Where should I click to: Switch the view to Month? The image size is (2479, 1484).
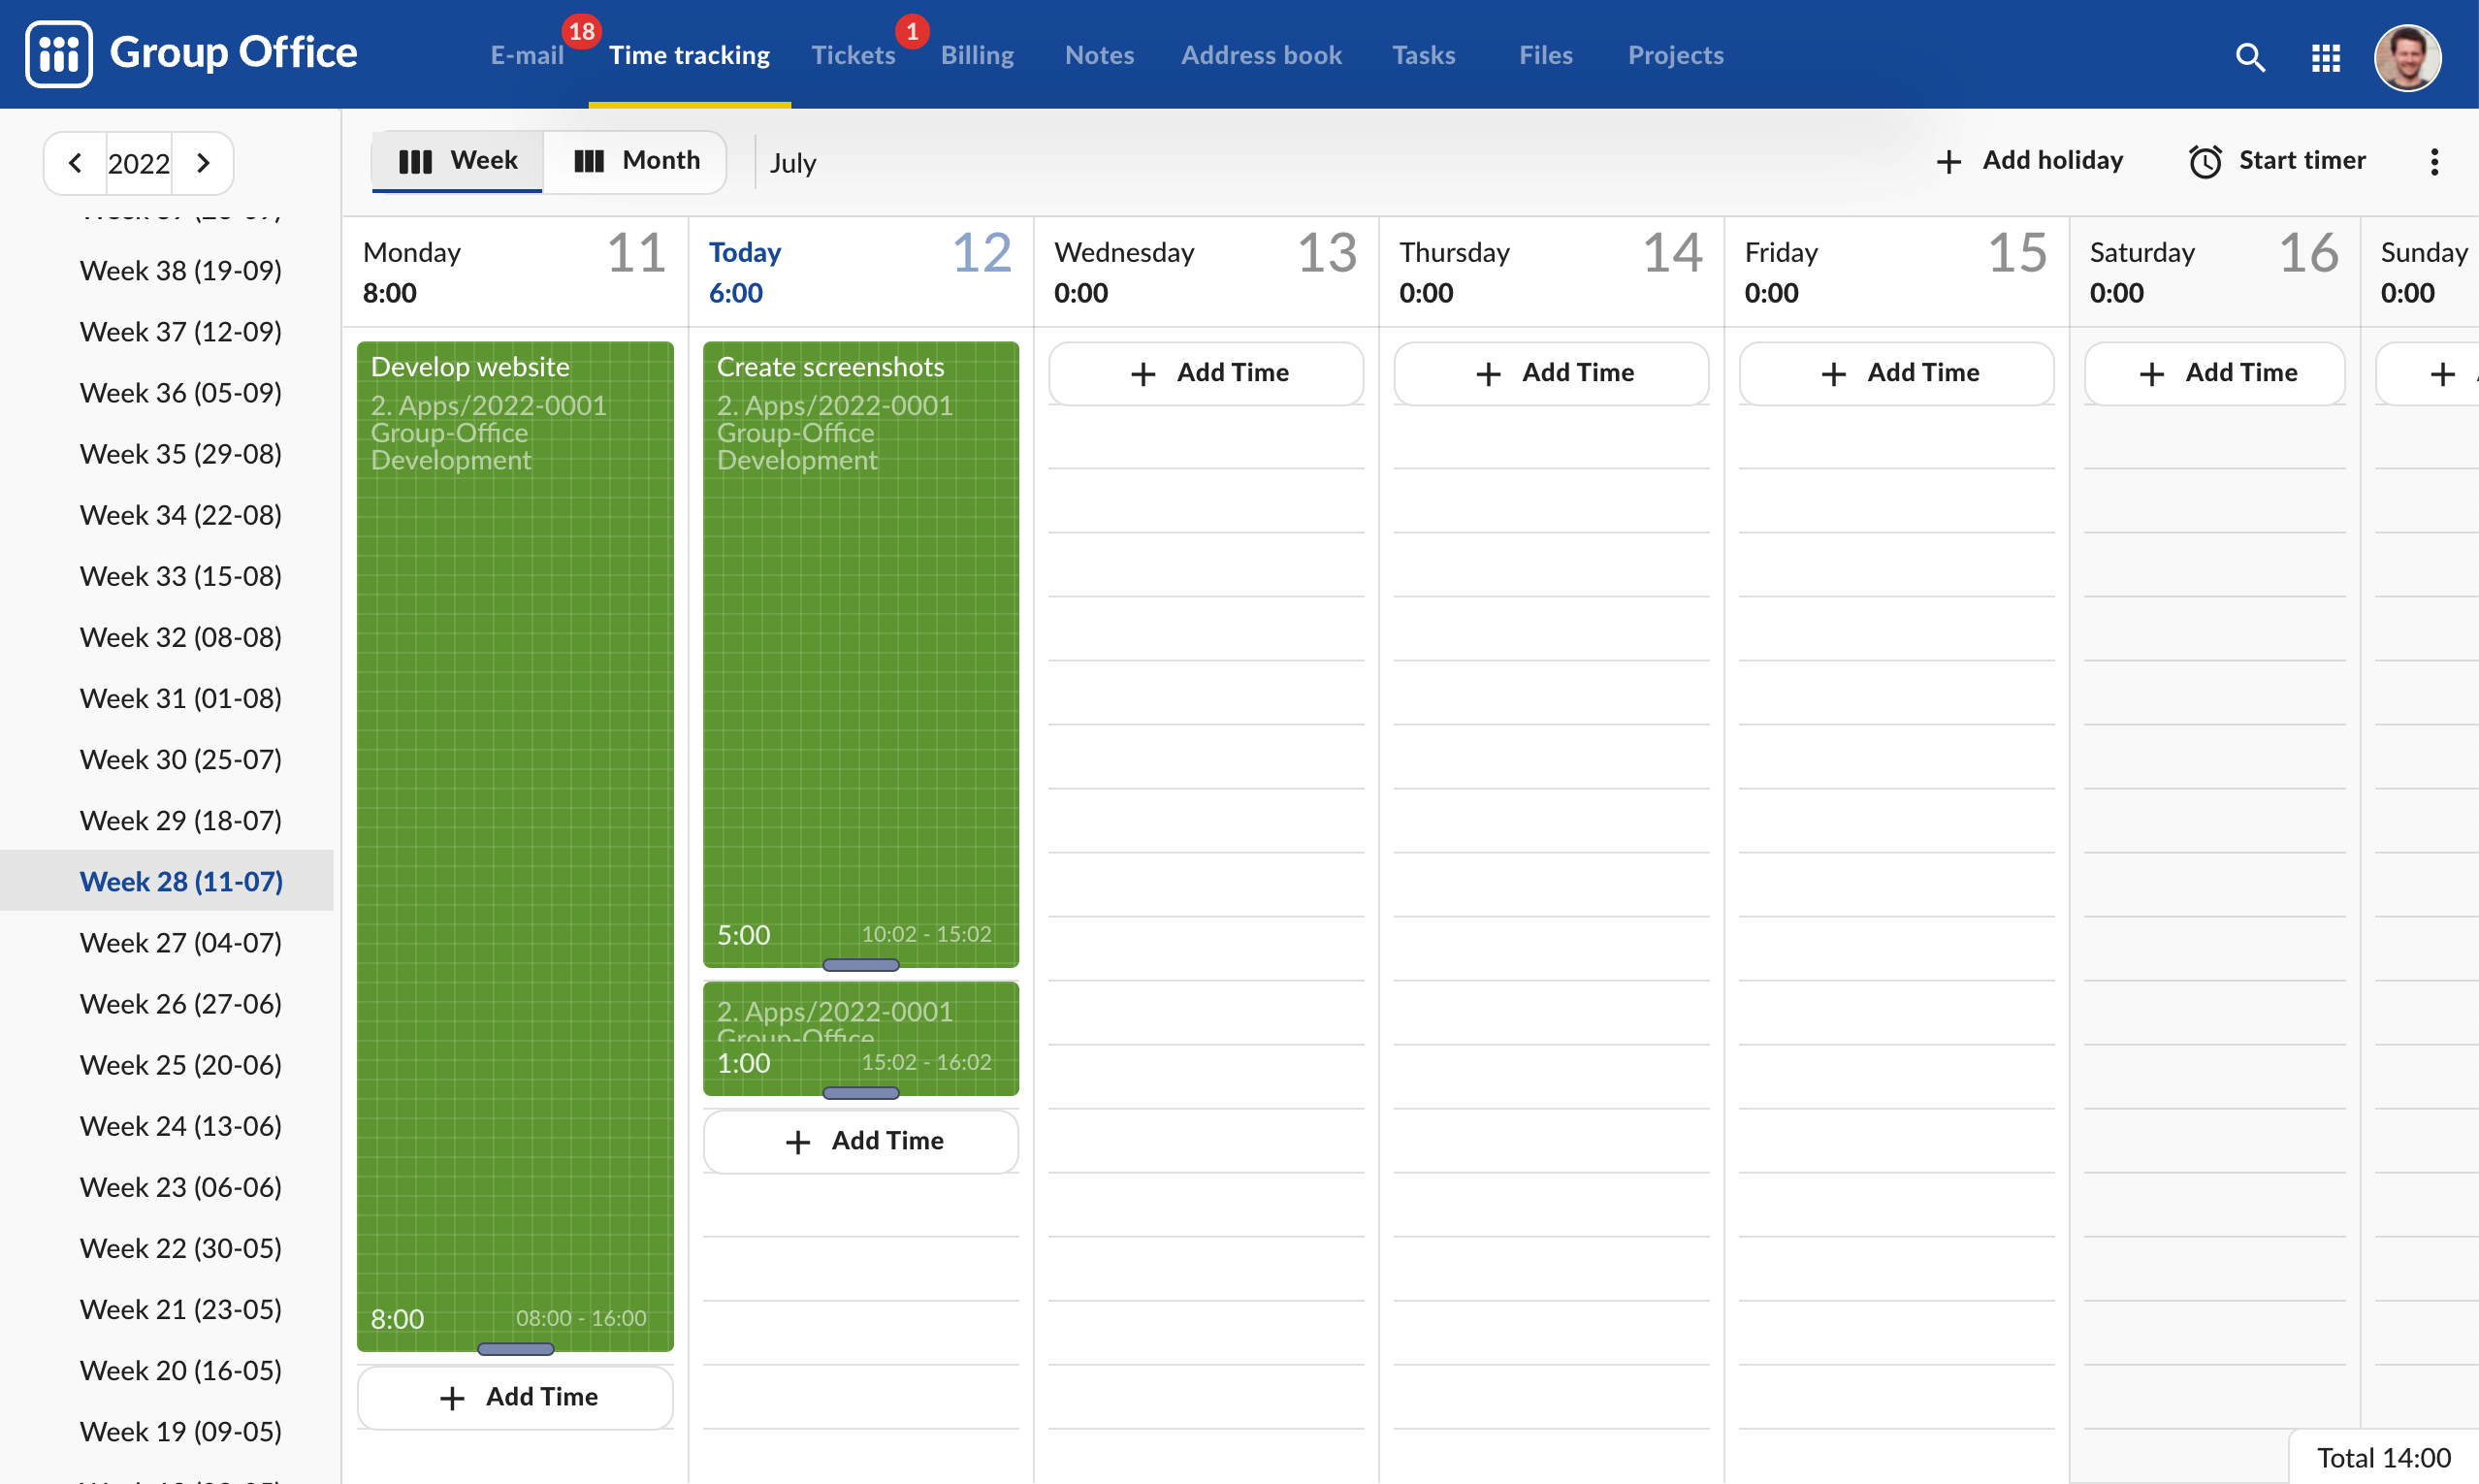637,160
